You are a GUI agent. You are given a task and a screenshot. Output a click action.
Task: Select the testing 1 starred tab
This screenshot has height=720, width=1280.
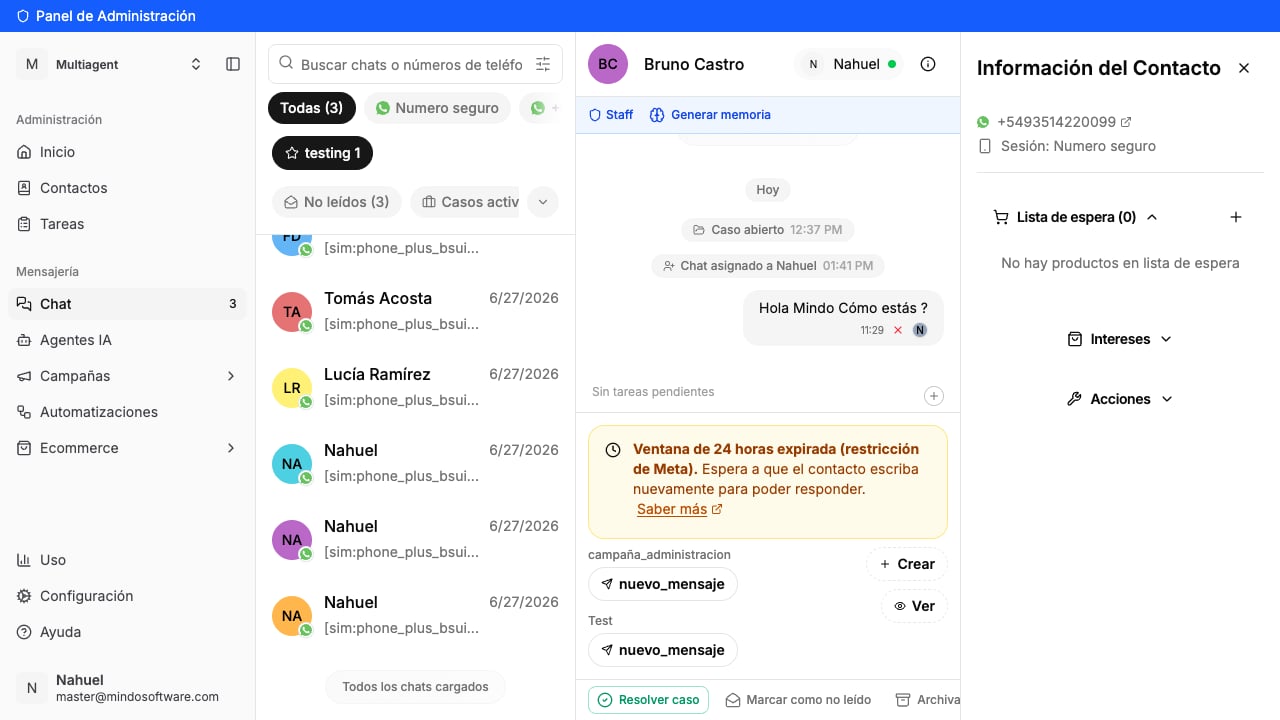click(x=322, y=153)
